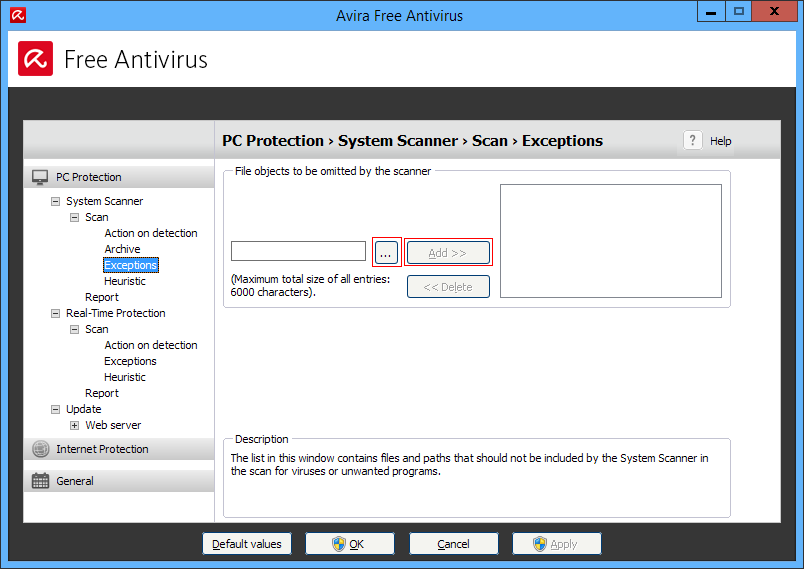Click the Avira logo in the header
Screen dimensions: 804x569
tap(36, 59)
